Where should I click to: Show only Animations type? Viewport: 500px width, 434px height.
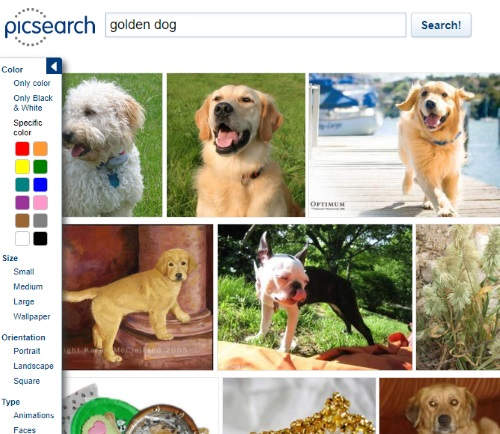coord(34,415)
